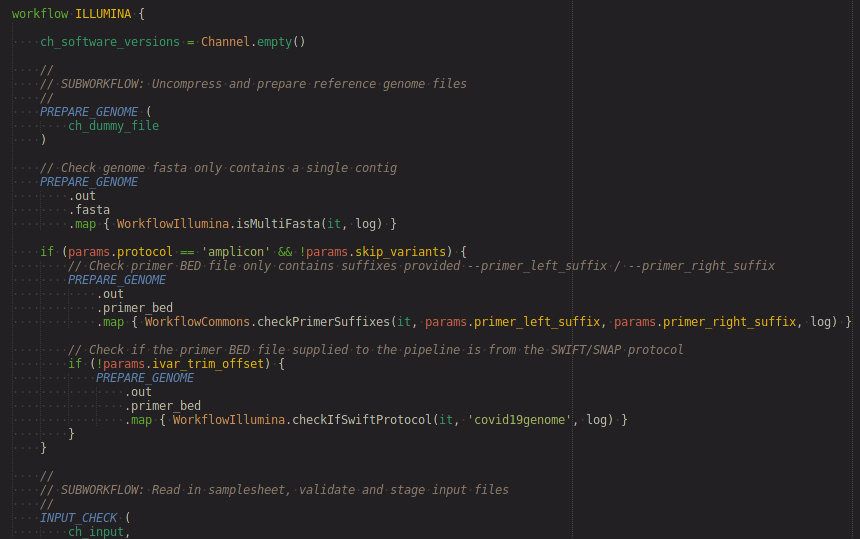
Task: Click 'log' argument in the isMultiFasta call
Action: 366,224
